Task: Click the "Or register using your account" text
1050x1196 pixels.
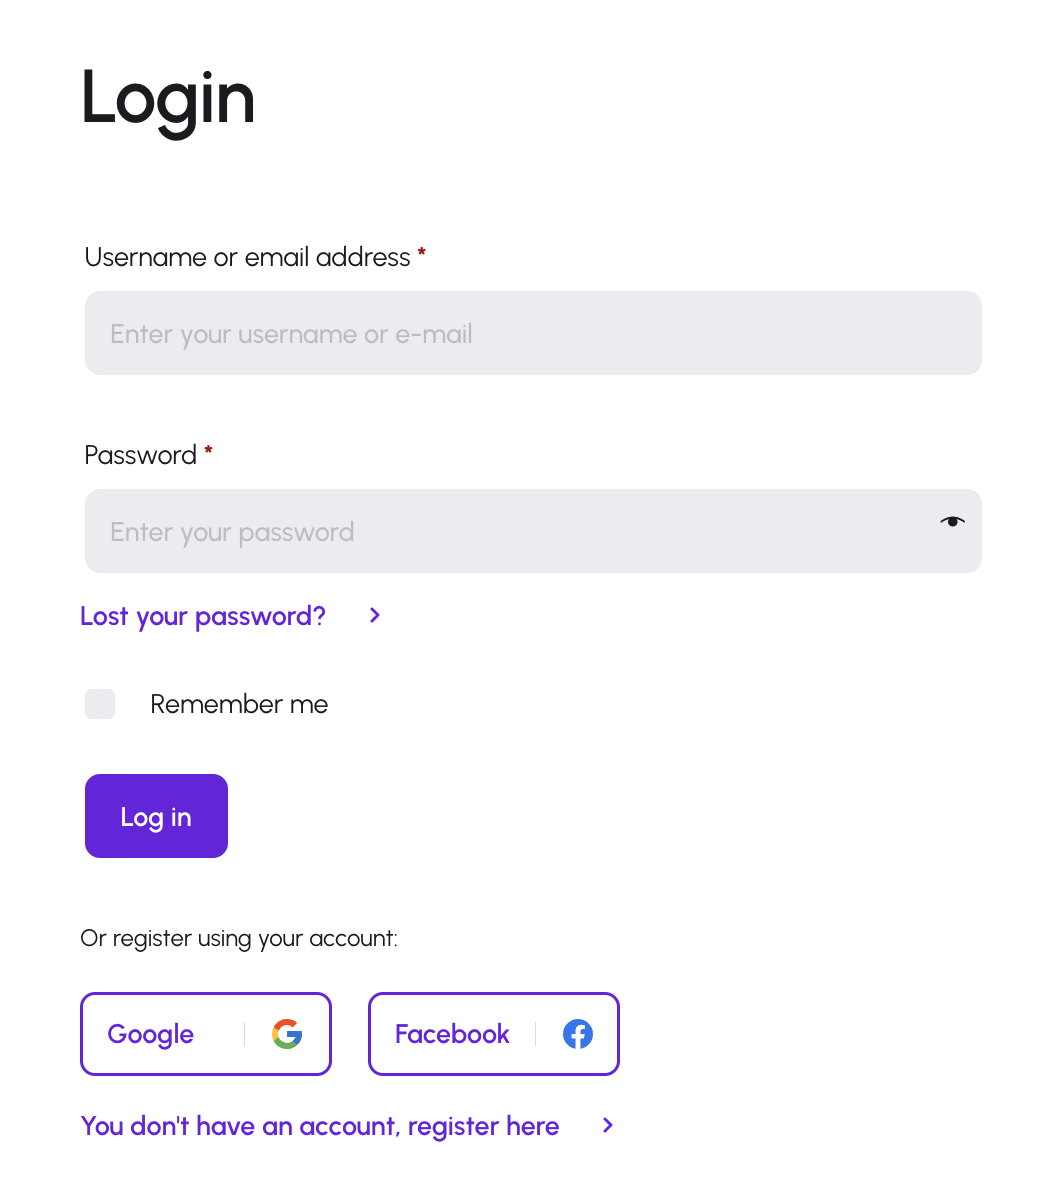Action: click(x=239, y=938)
